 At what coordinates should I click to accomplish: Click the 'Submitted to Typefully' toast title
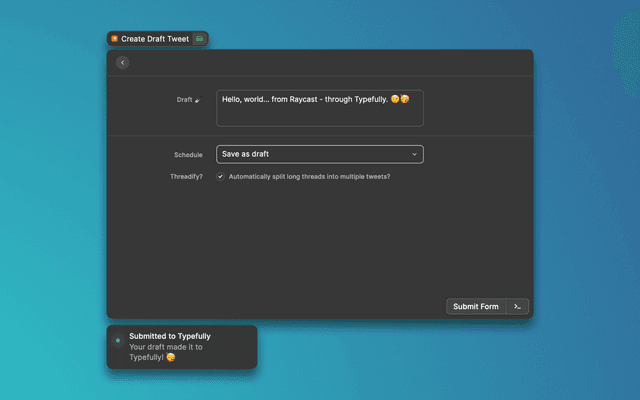pyautogui.click(x=170, y=336)
